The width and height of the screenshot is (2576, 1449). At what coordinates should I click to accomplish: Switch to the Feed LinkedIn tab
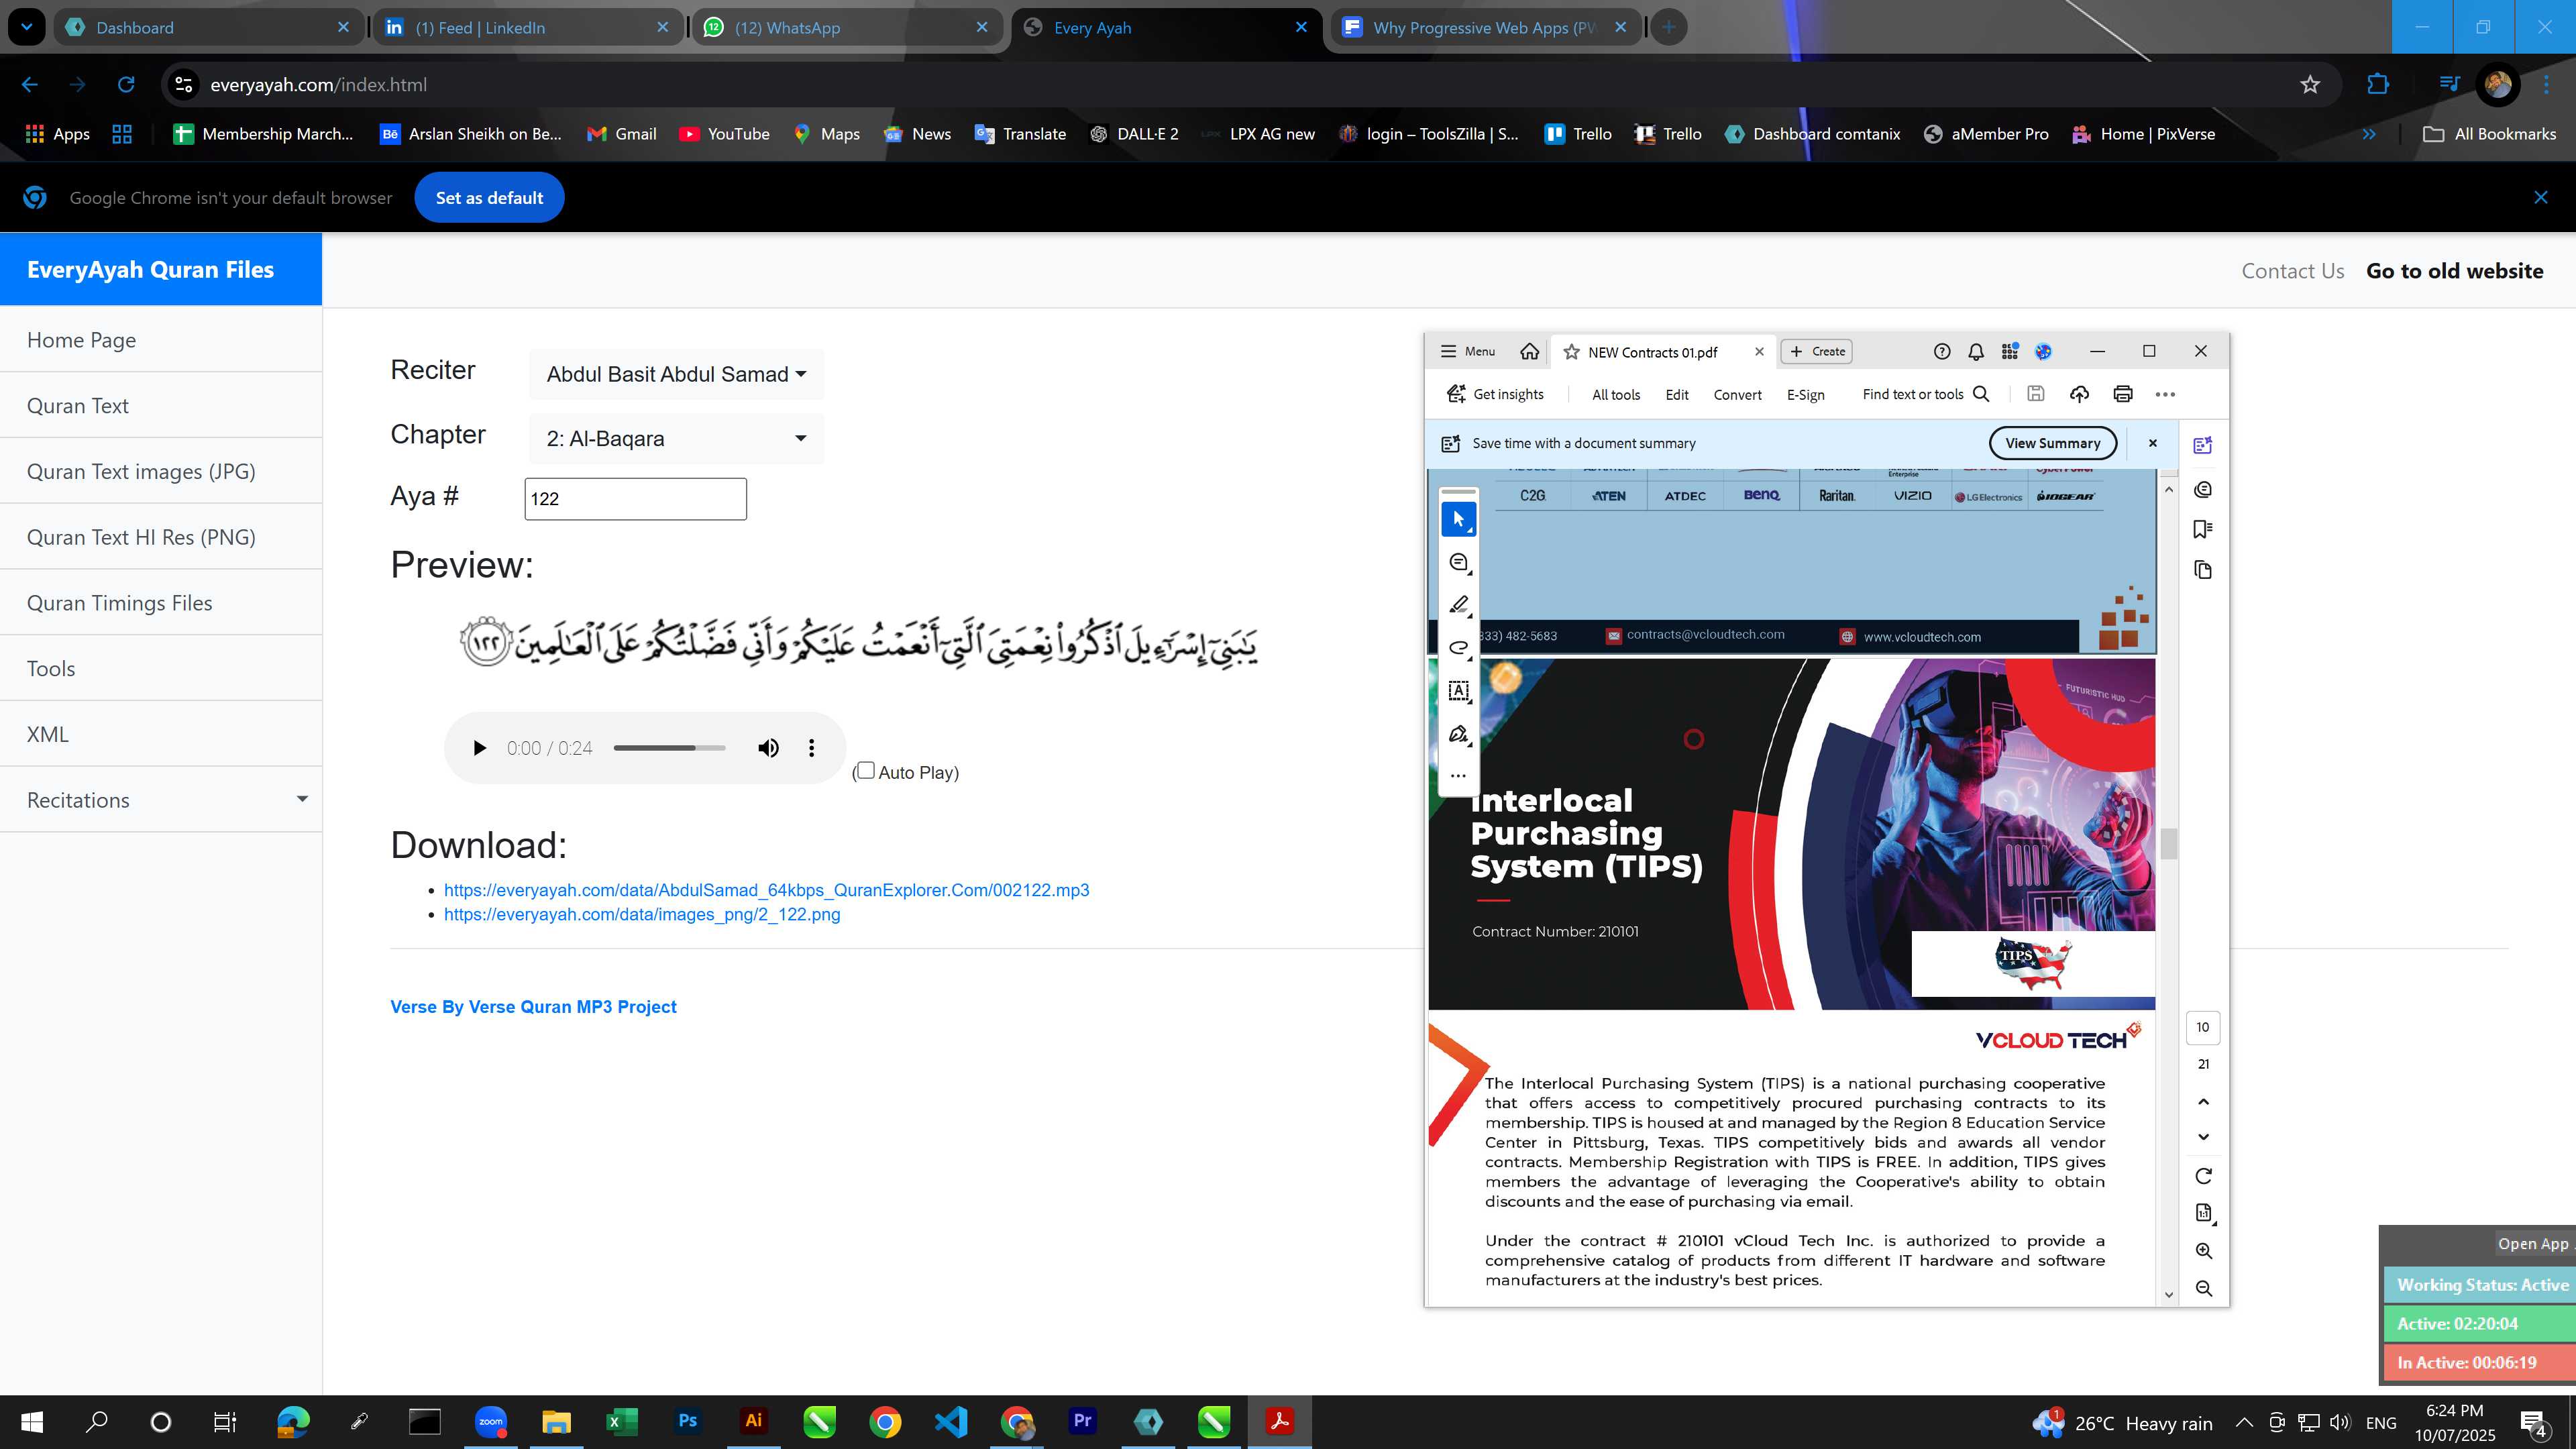coord(527,27)
